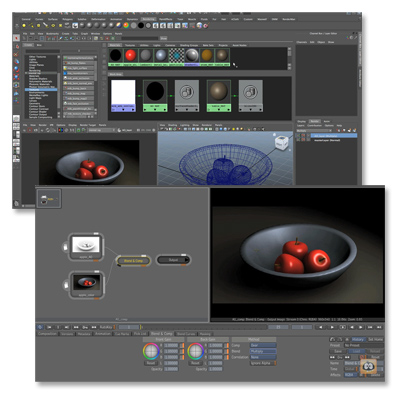Switch to the Textures tab in Hypershade
This screenshot has width=400, height=400.
pos(130,45)
